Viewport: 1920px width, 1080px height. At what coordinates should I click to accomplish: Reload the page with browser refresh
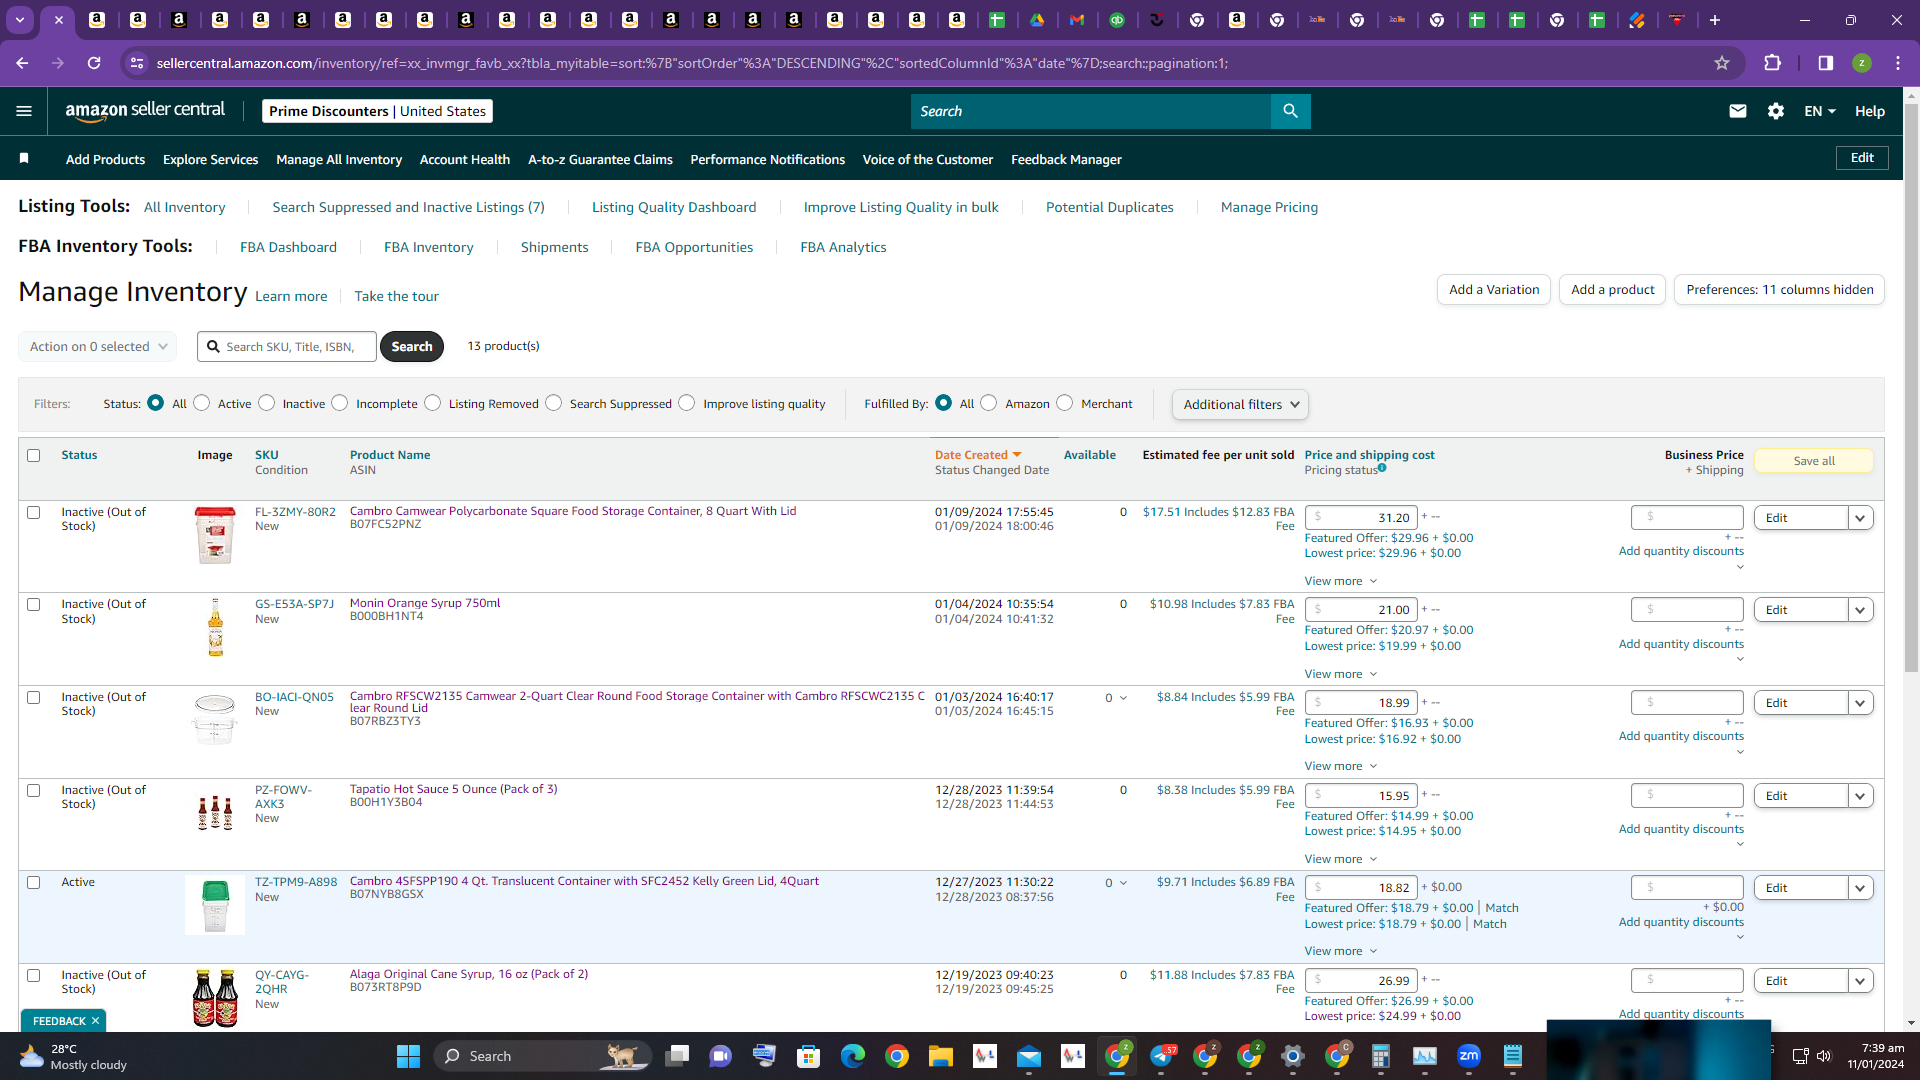point(94,63)
